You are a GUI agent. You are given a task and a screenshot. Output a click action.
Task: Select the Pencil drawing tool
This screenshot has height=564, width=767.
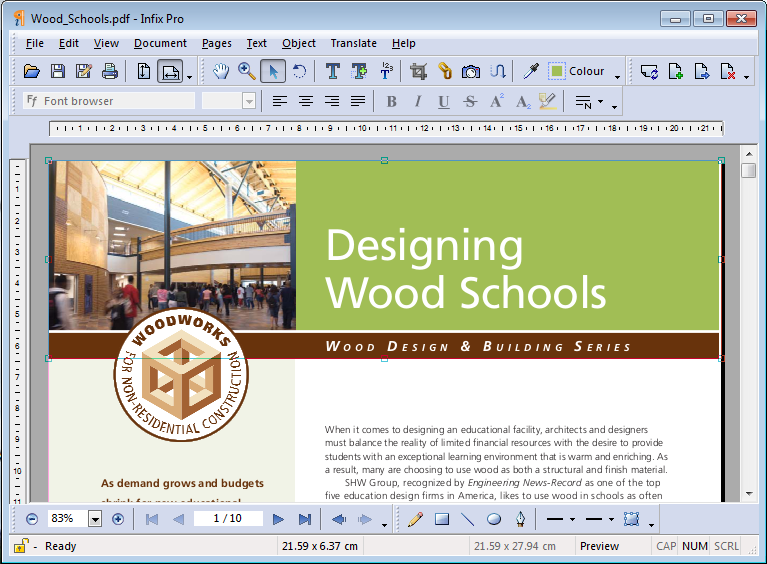pos(416,519)
